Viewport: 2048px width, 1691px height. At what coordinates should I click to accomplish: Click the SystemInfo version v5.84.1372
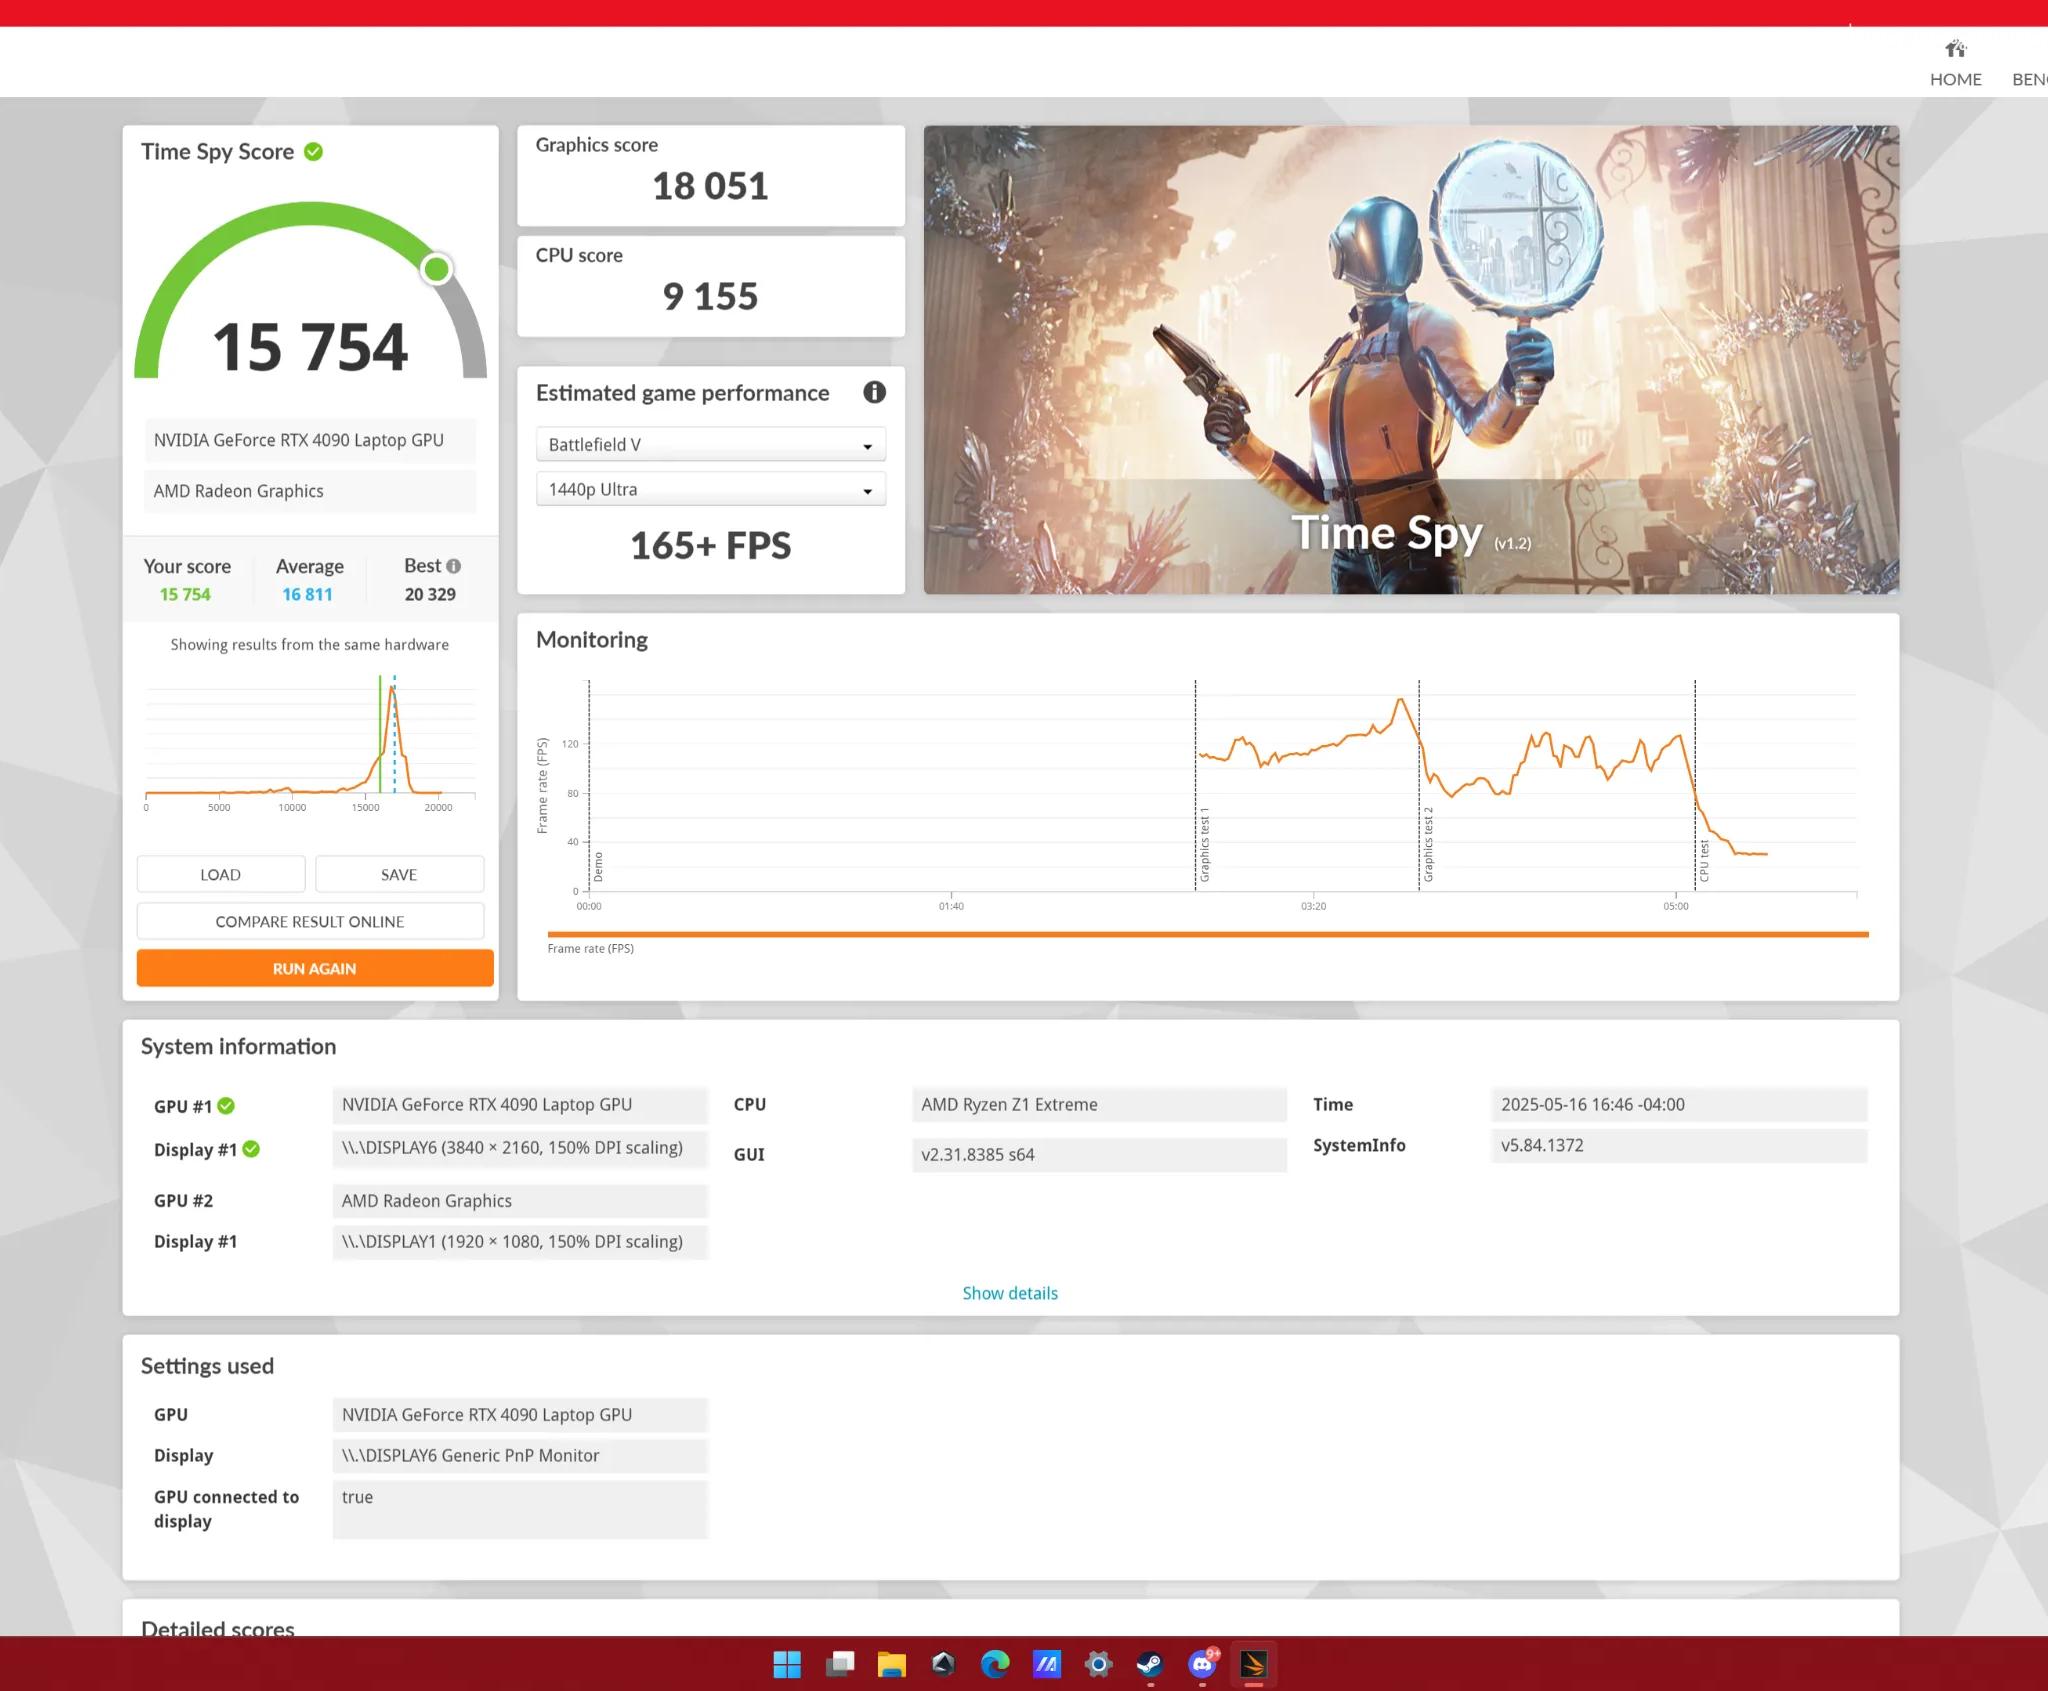click(1678, 1145)
